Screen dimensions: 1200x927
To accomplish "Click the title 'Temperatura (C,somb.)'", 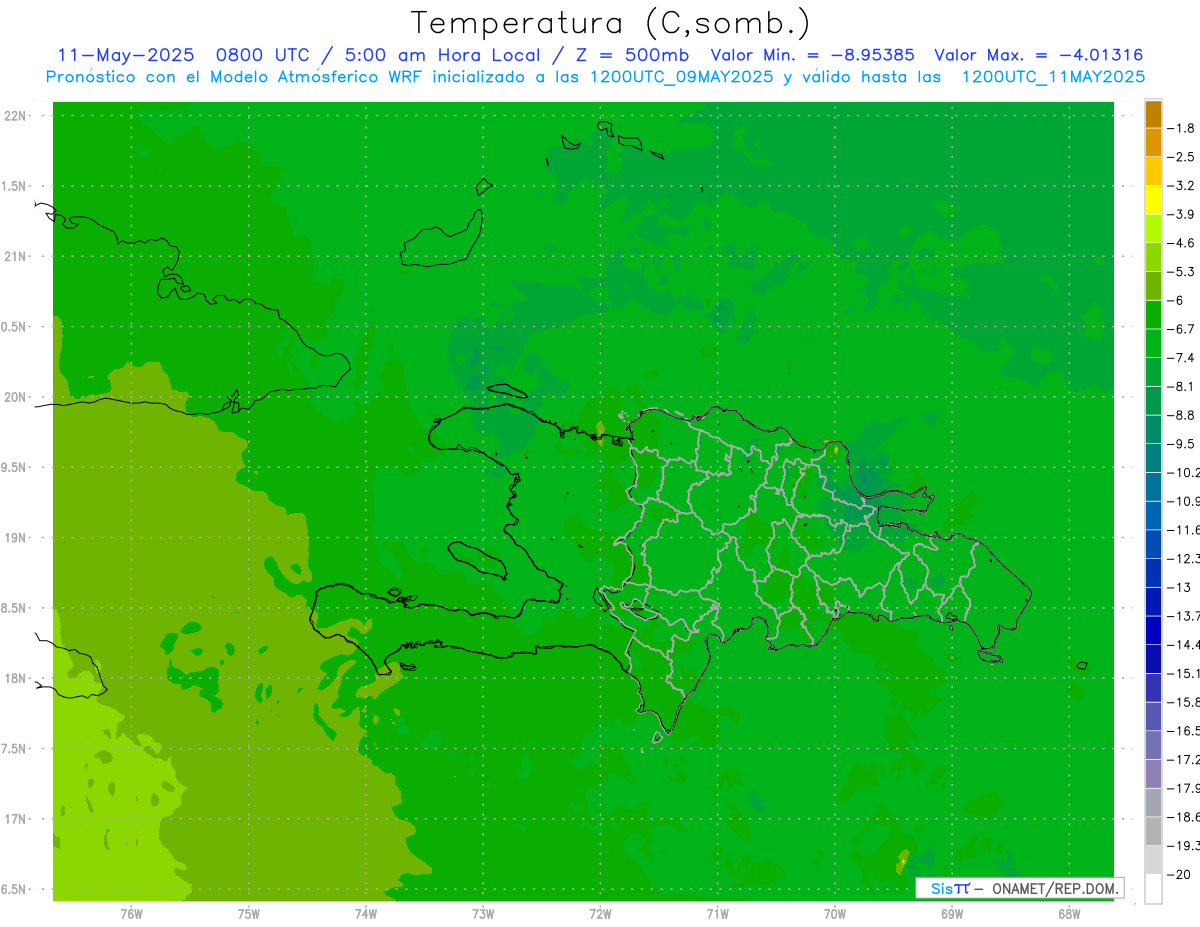I will point(611,23).
